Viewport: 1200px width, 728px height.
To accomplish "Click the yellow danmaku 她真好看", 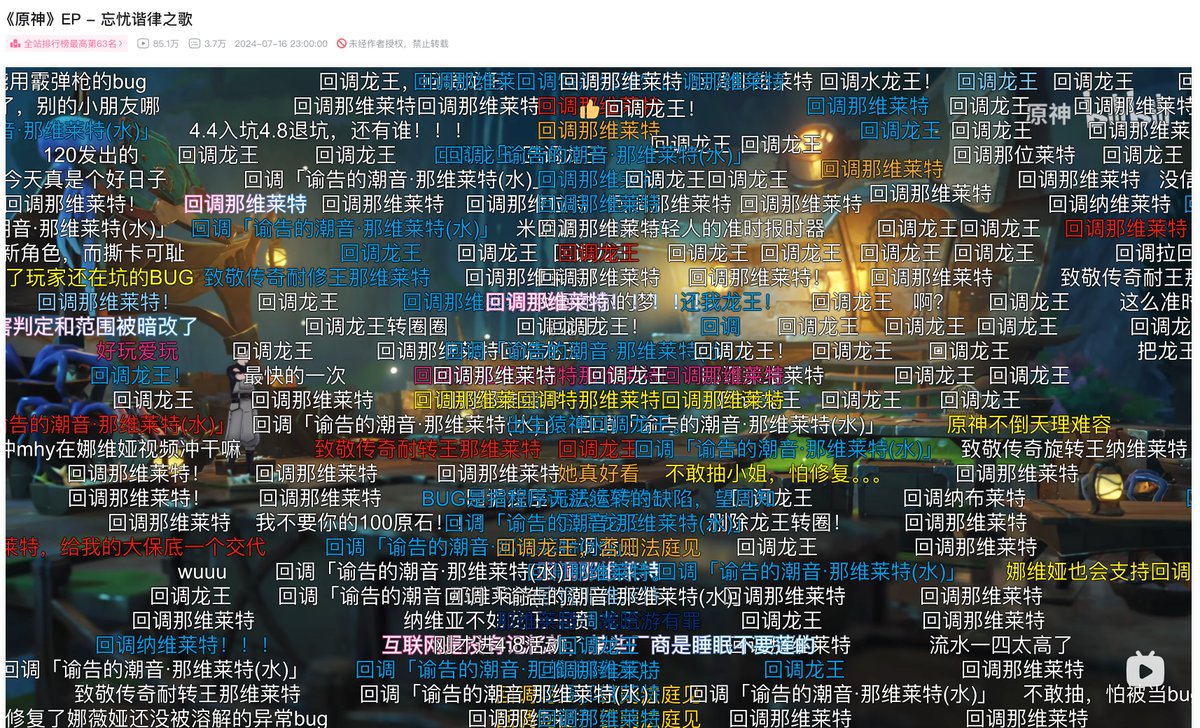I will (598, 473).
